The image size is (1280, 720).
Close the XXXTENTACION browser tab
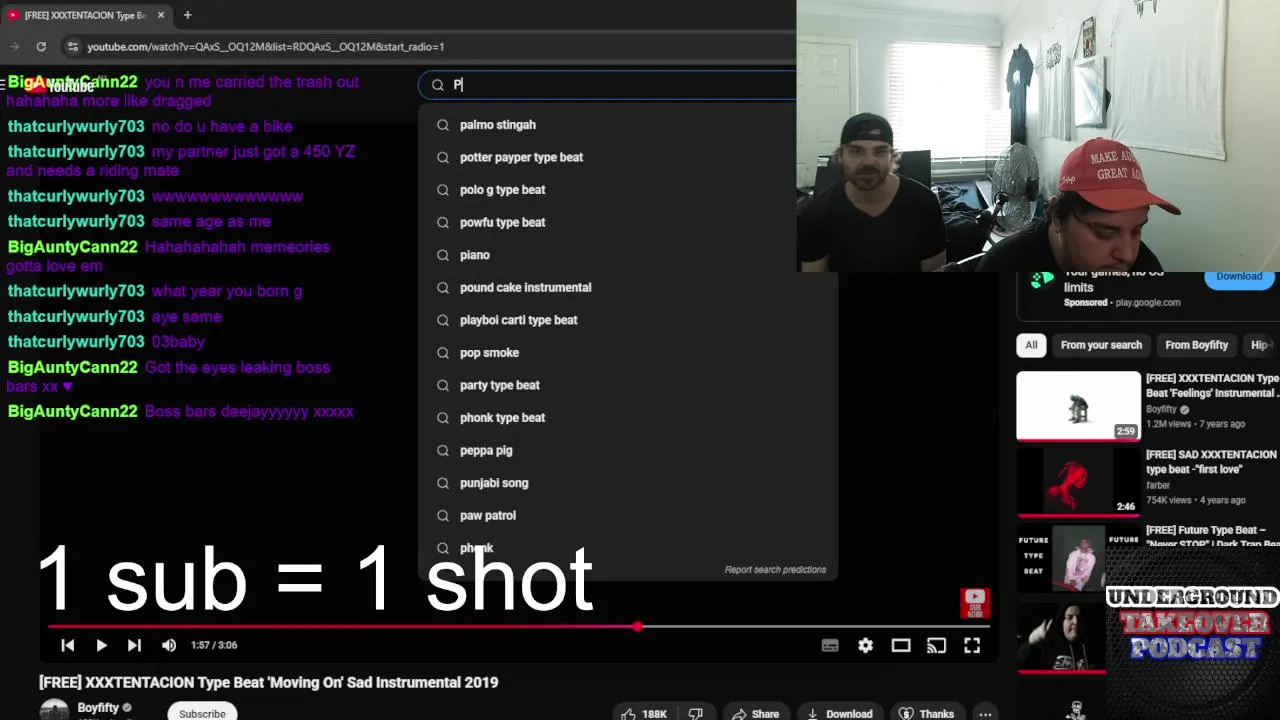click(x=161, y=15)
